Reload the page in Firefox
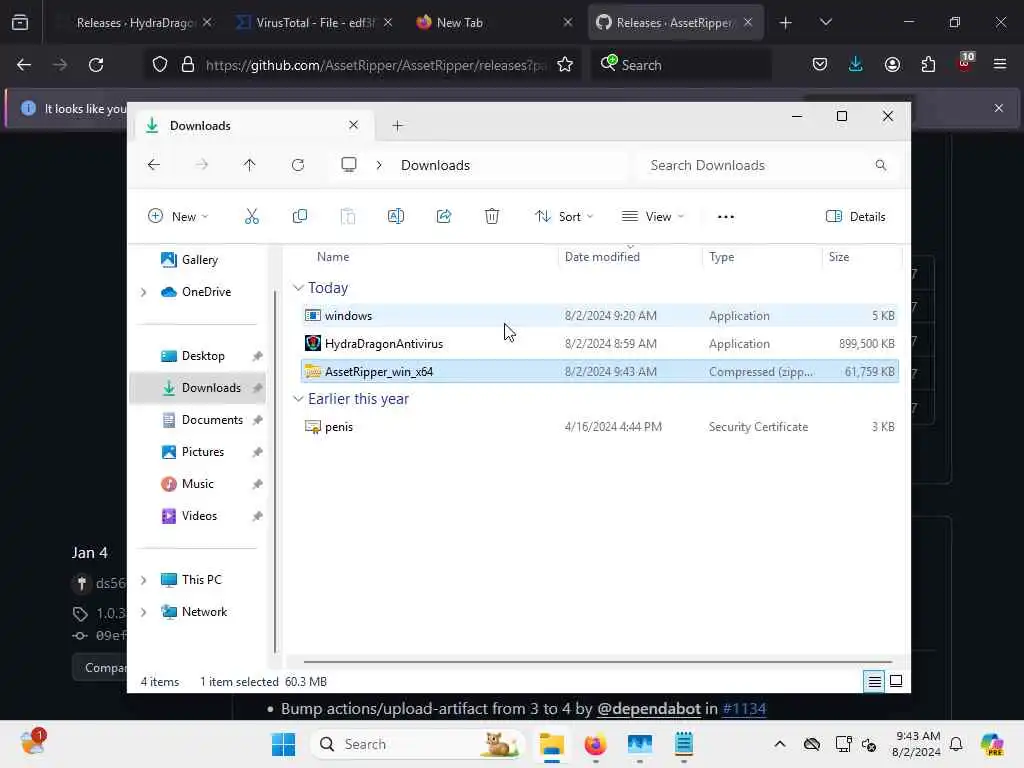Viewport: 1024px width, 768px height. pos(96,64)
